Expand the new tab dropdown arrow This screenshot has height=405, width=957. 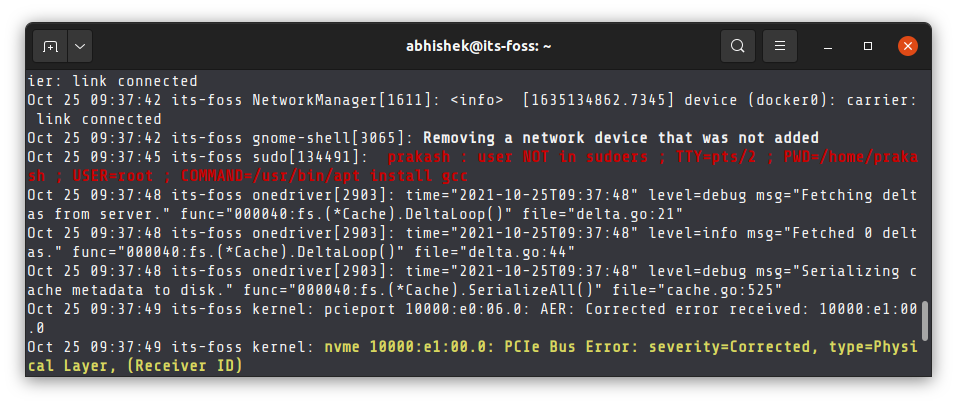(80, 46)
